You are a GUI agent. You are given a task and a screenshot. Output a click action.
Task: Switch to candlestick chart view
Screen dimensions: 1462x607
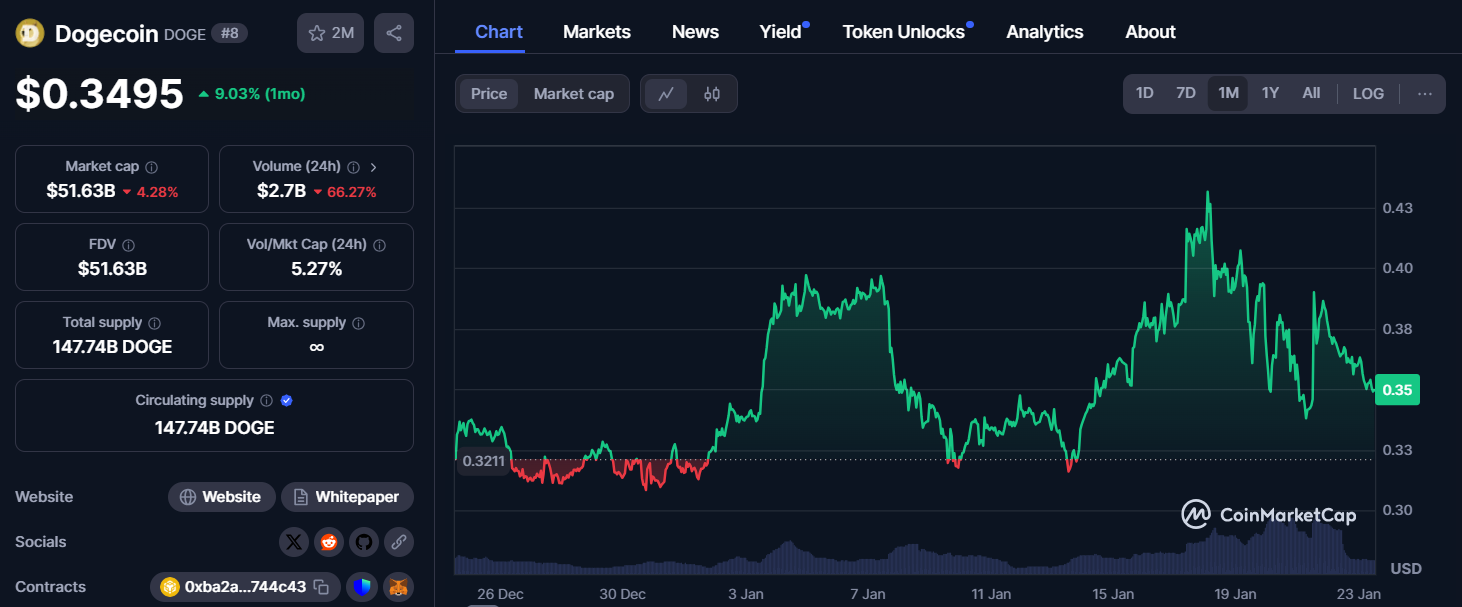712,94
